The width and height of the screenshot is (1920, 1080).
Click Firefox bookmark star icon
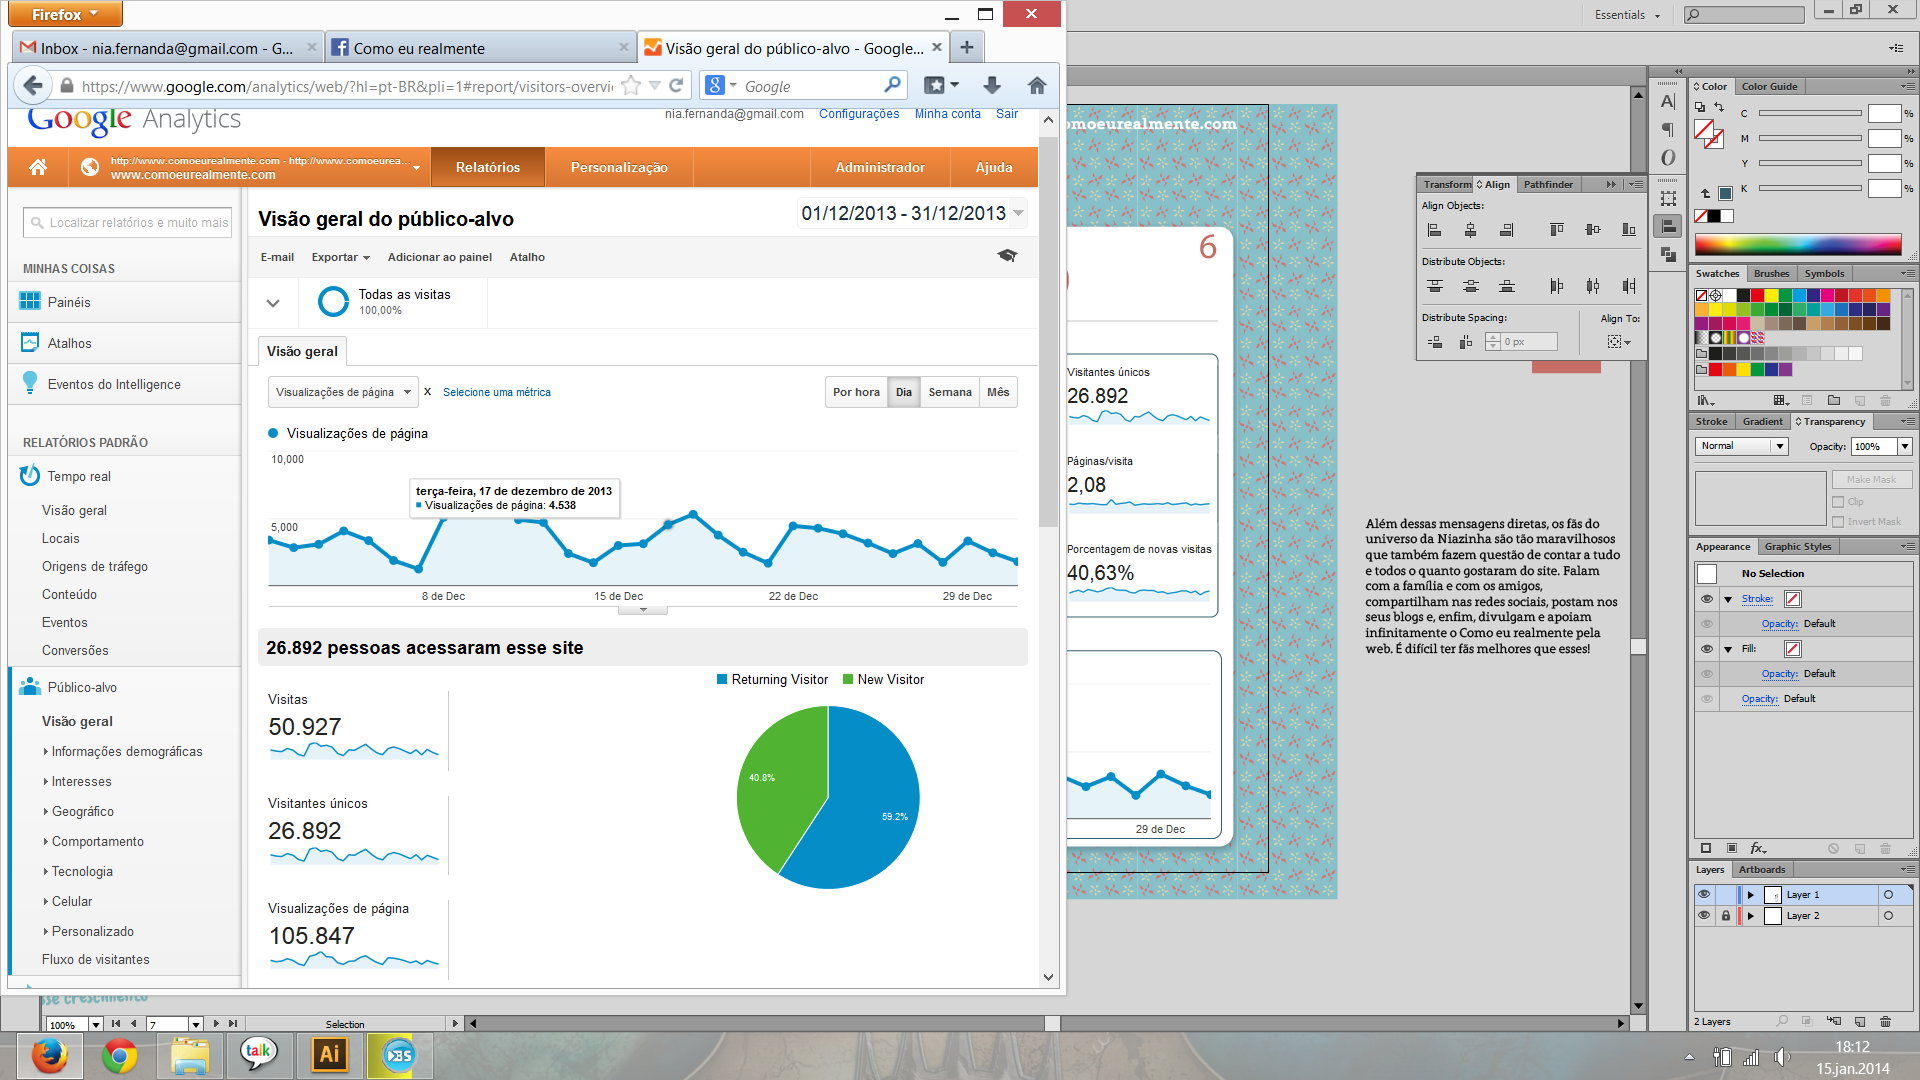coord(630,86)
